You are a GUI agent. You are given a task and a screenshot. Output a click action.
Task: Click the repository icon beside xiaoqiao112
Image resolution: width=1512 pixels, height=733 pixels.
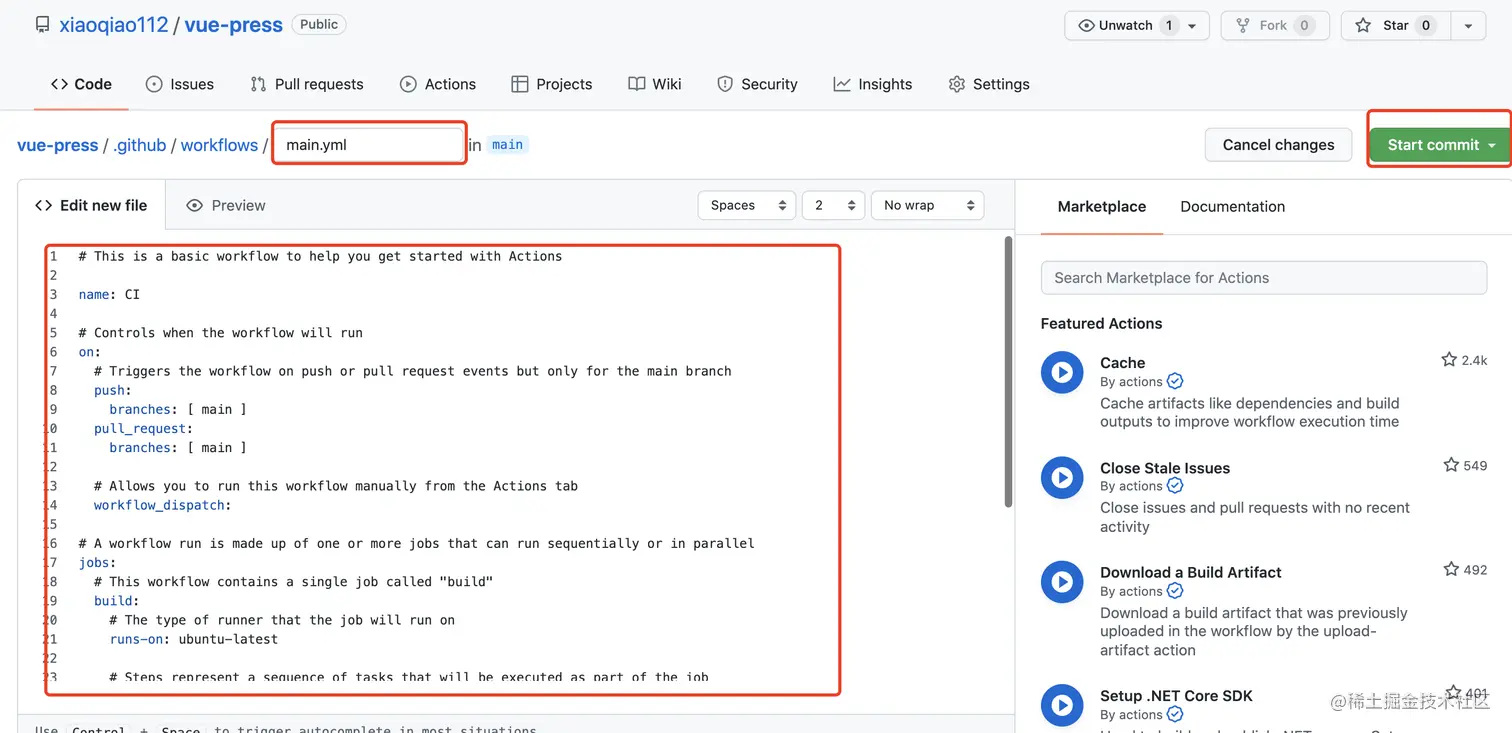click(42, 25)
